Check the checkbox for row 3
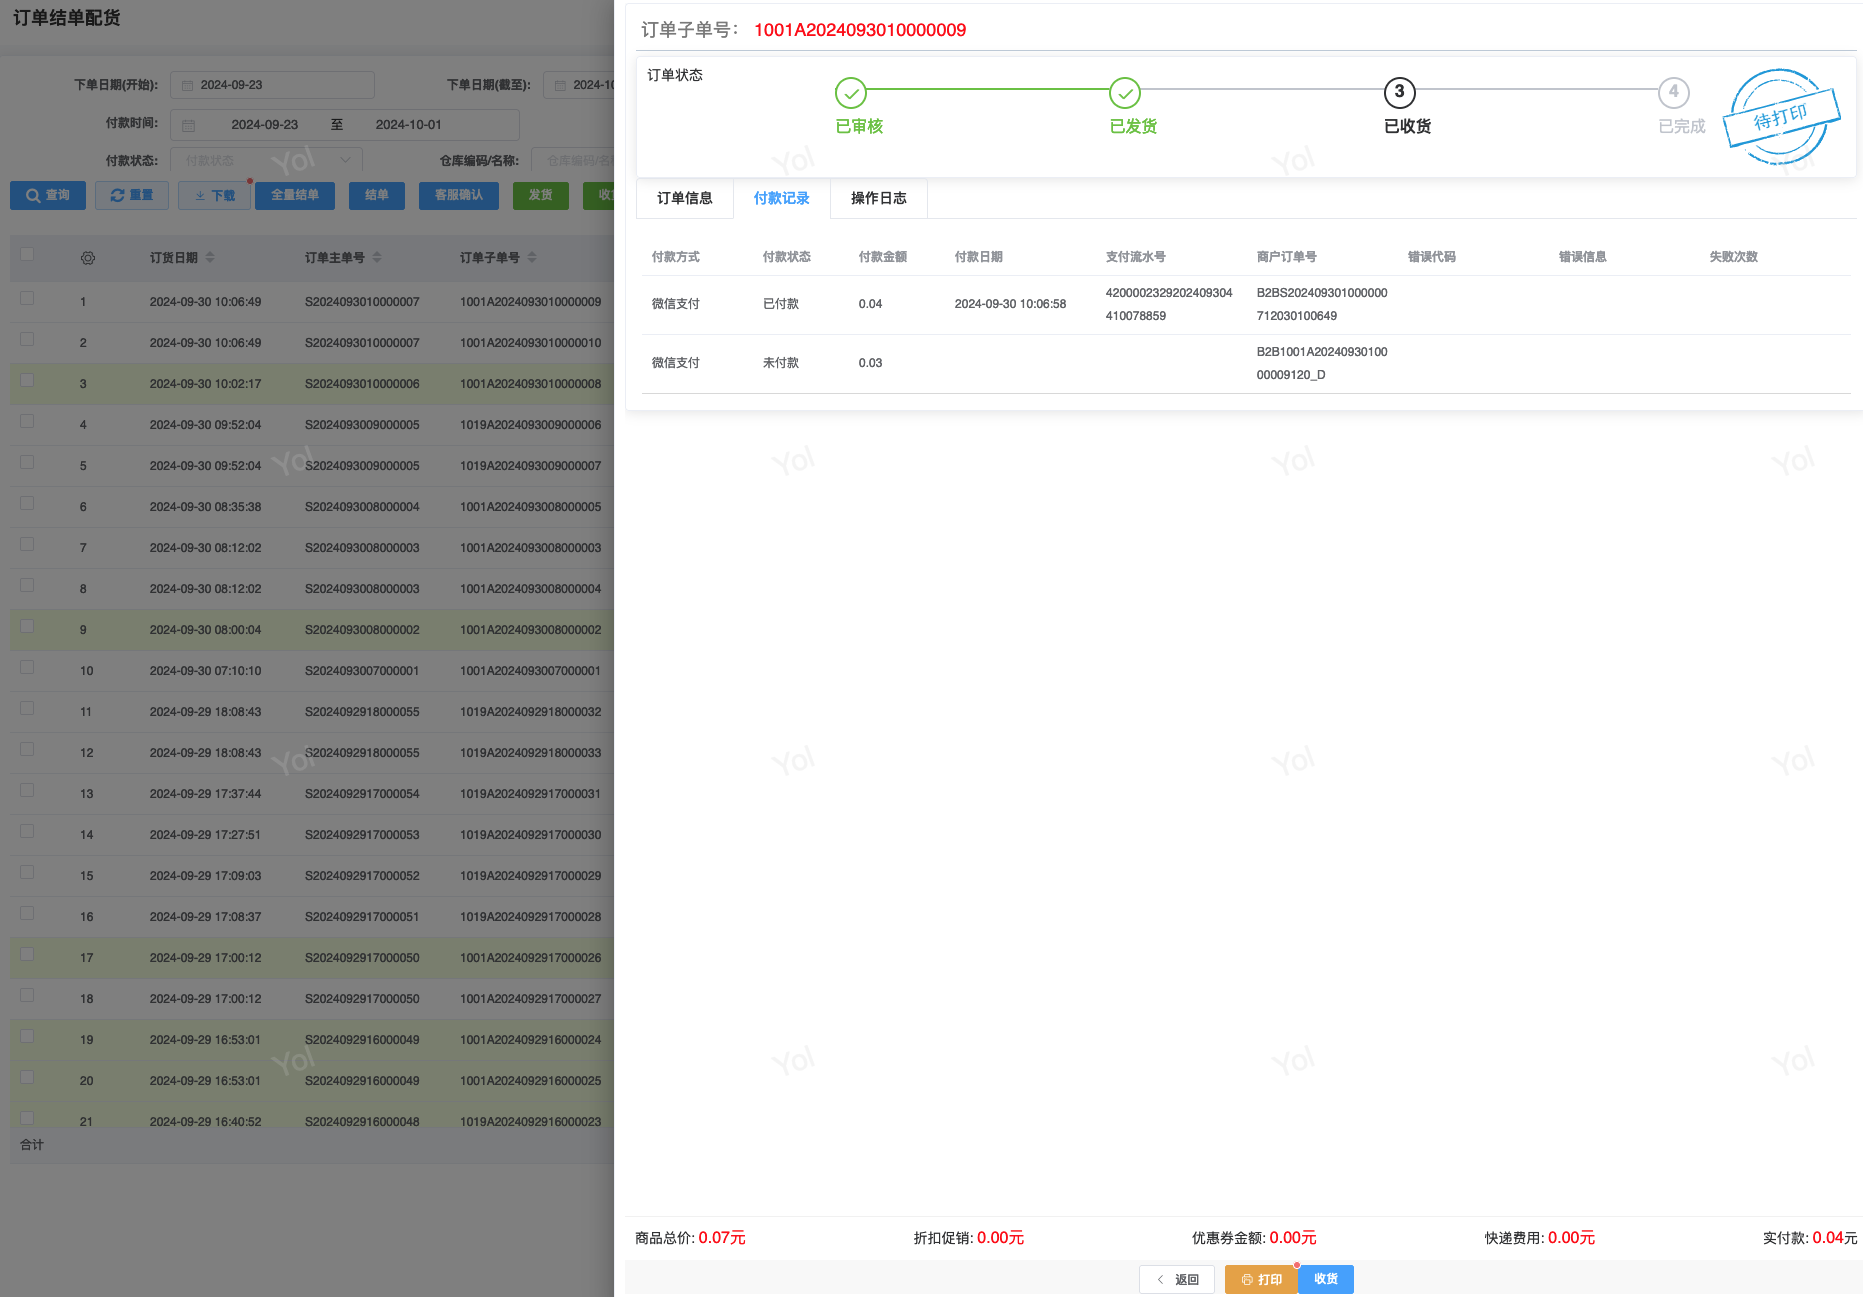 27,380
